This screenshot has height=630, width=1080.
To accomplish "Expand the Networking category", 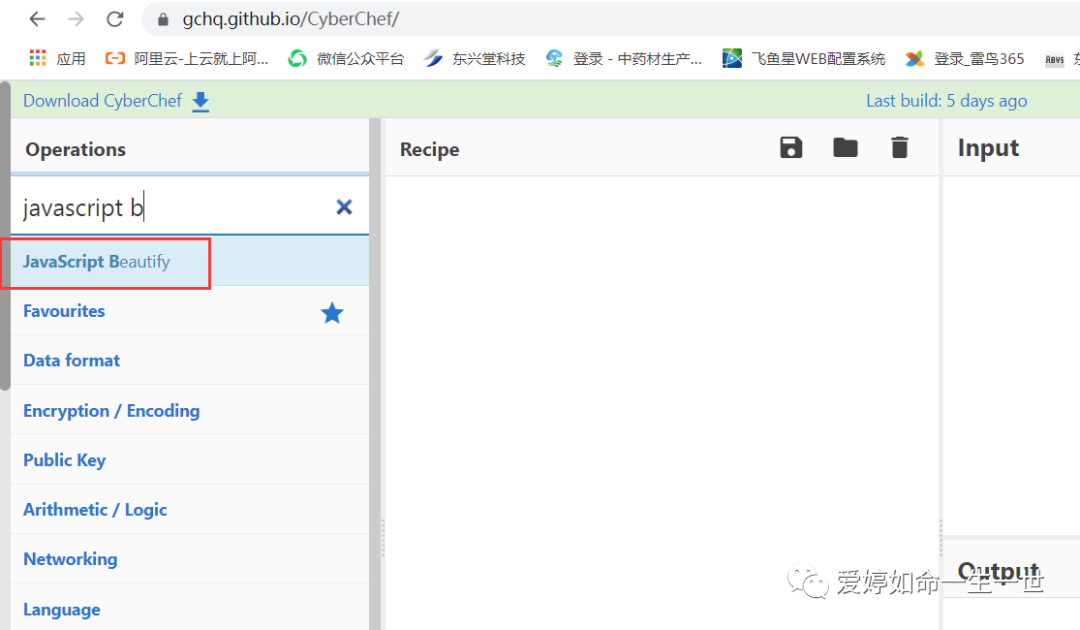I will (x=190, y=559).
